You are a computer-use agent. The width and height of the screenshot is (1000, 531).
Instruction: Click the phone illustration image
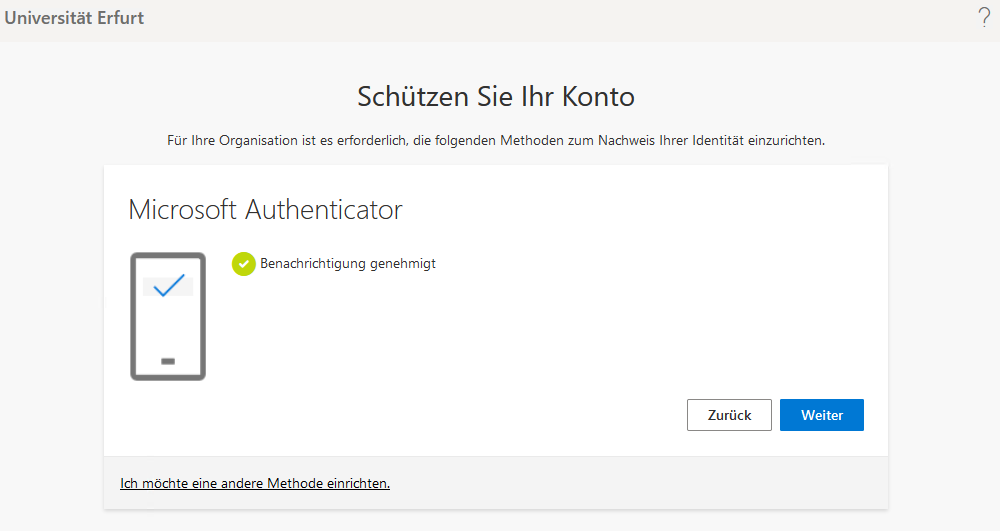coord(168,316)
